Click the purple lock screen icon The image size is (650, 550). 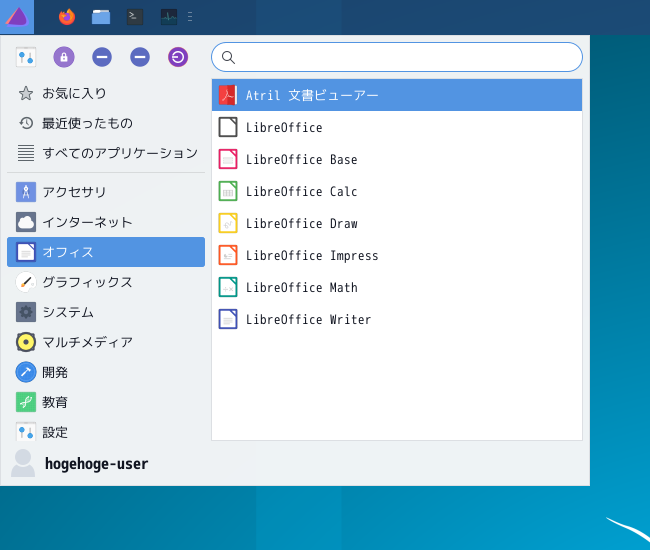tap(64, 57)
